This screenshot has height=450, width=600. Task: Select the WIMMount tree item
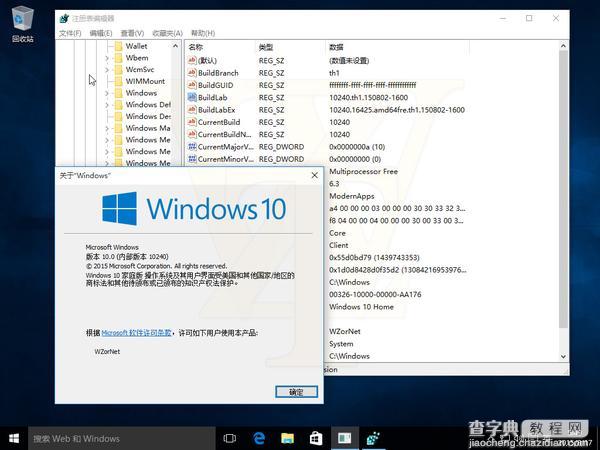(145, 81)
